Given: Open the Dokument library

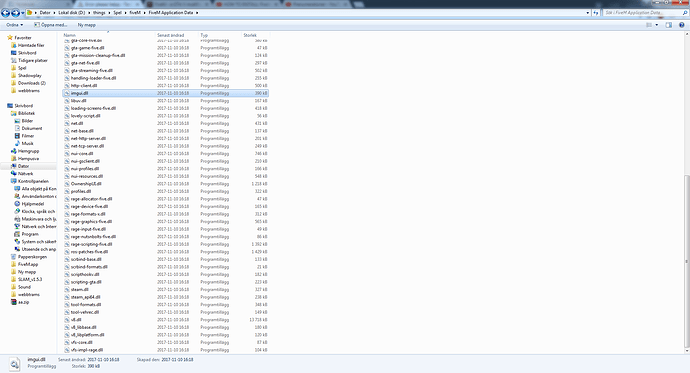Looking at the screenshot, I should click(x=32, y=128).
